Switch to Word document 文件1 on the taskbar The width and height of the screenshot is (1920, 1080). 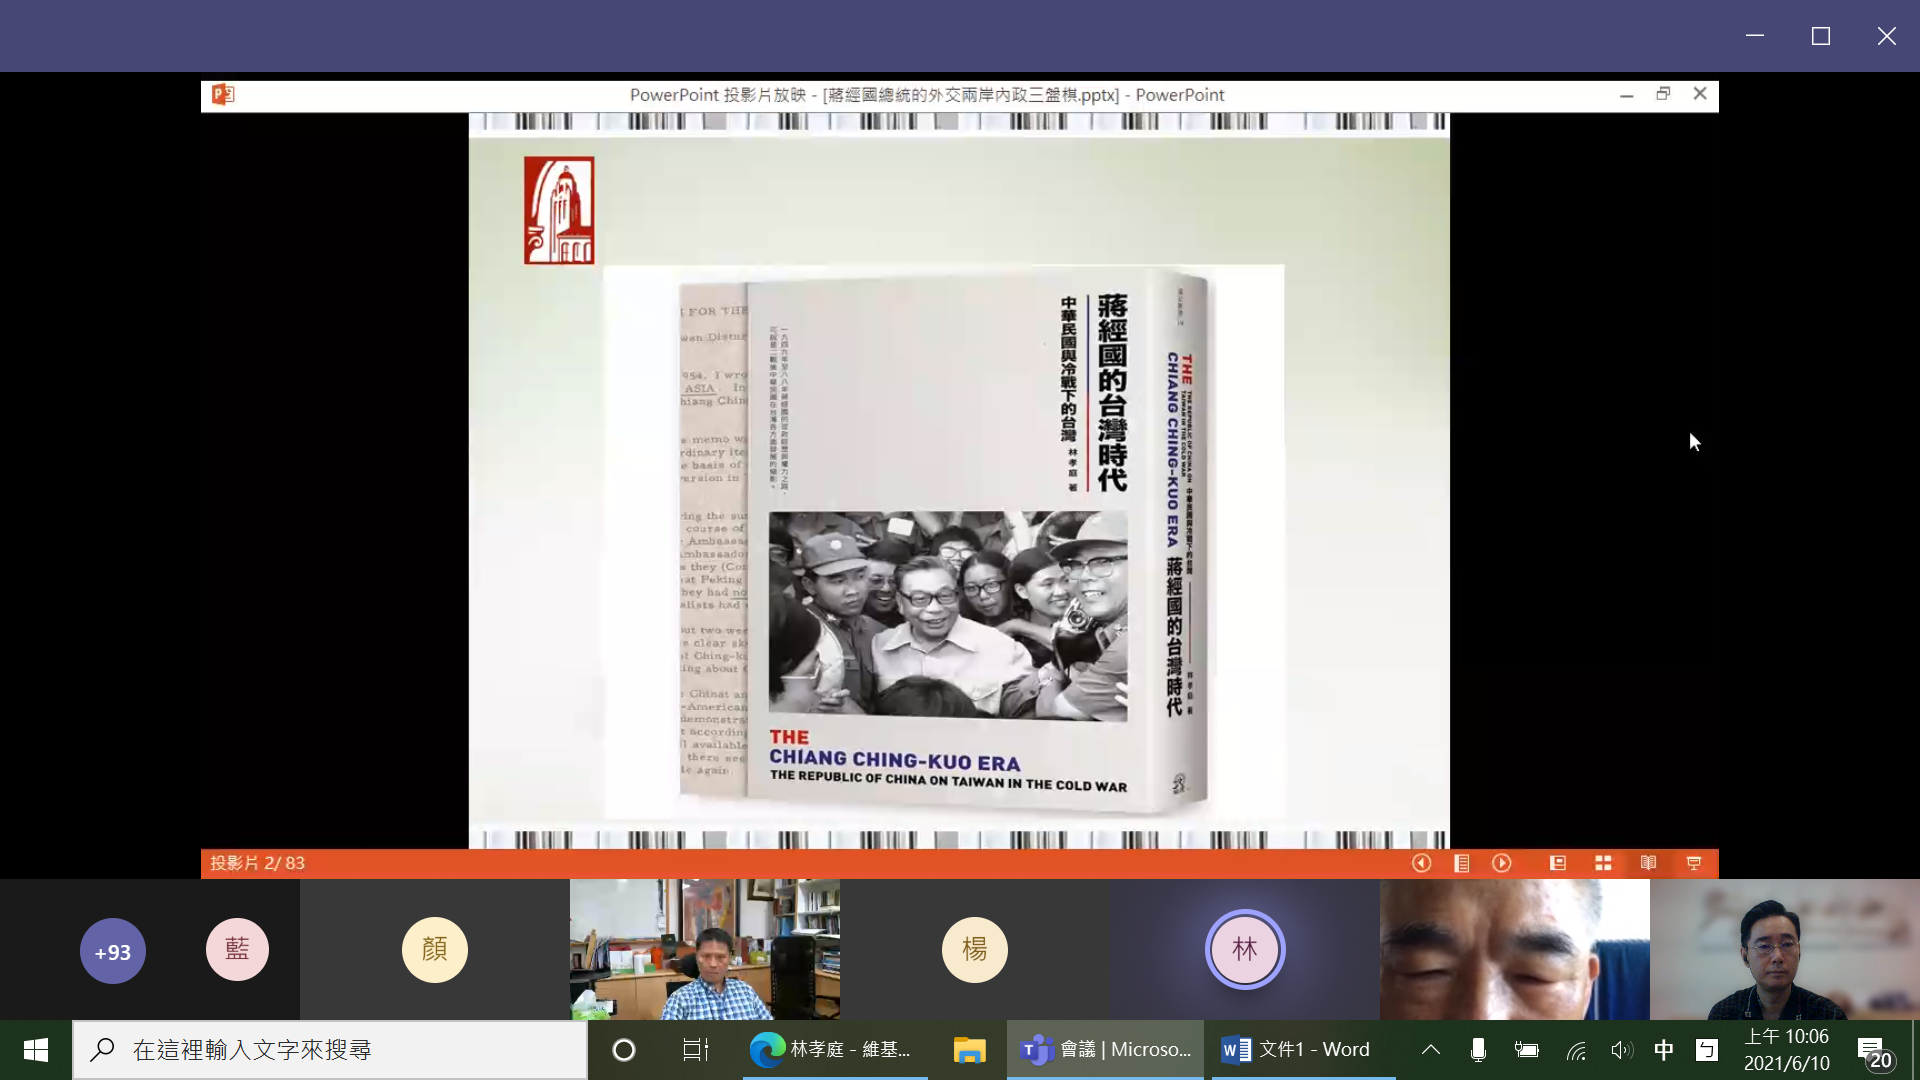tap(1303, 1050)
